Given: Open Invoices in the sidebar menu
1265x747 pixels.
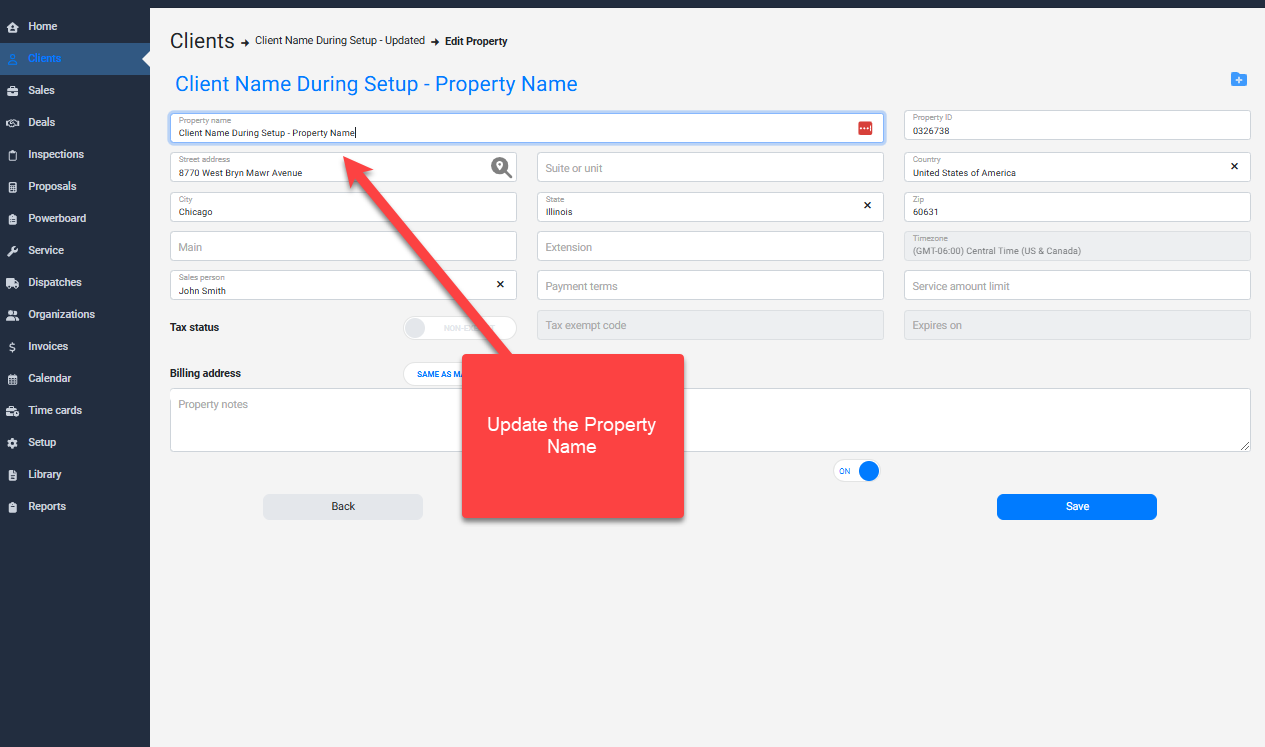Looking at the screenshot, I should (x=48, y=346).
